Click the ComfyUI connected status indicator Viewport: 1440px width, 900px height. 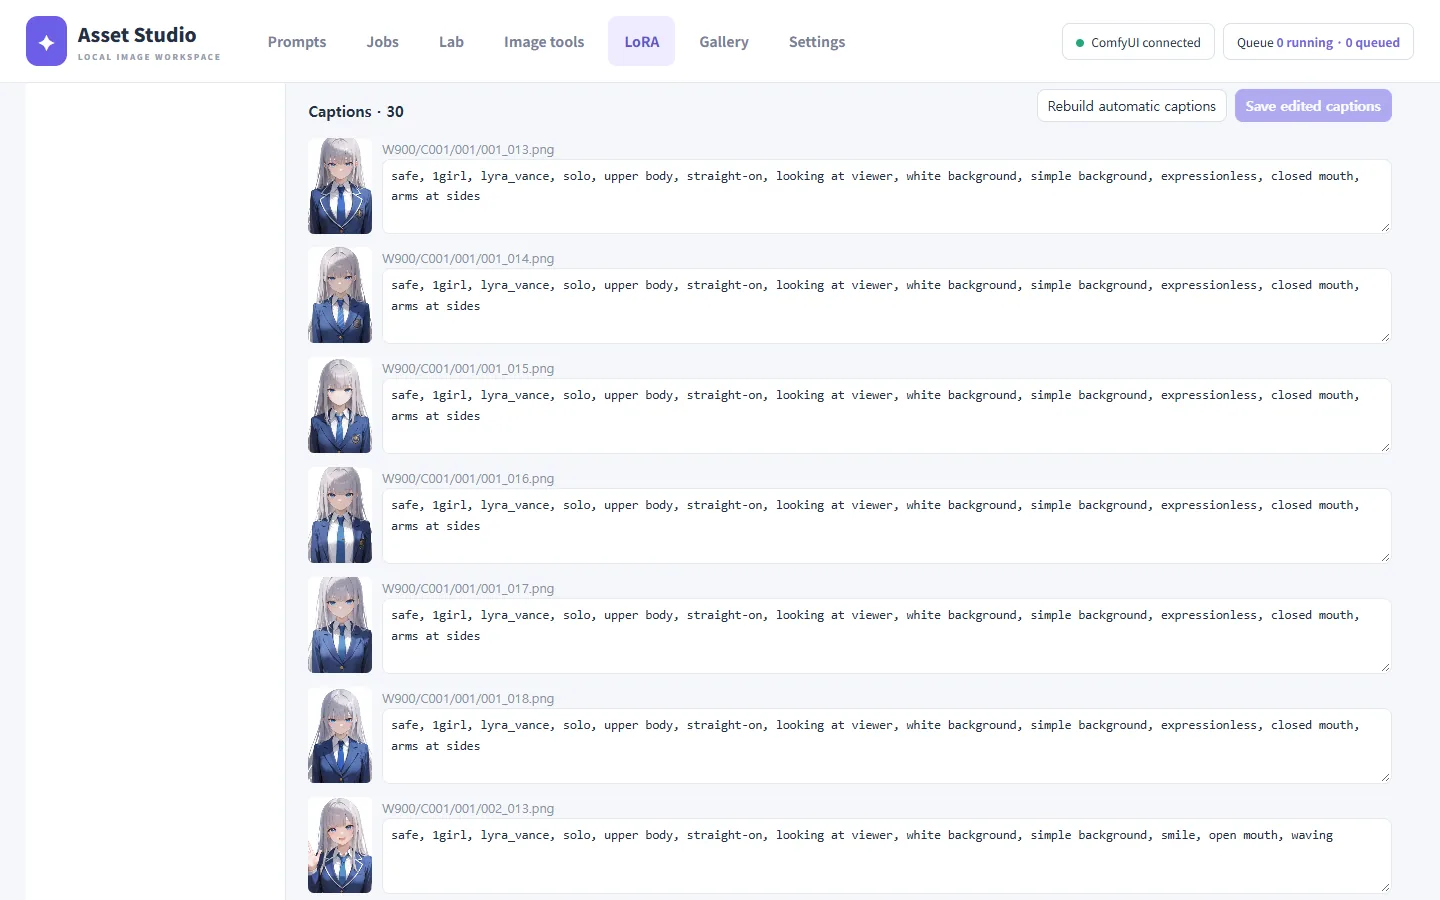point(1138,42)
